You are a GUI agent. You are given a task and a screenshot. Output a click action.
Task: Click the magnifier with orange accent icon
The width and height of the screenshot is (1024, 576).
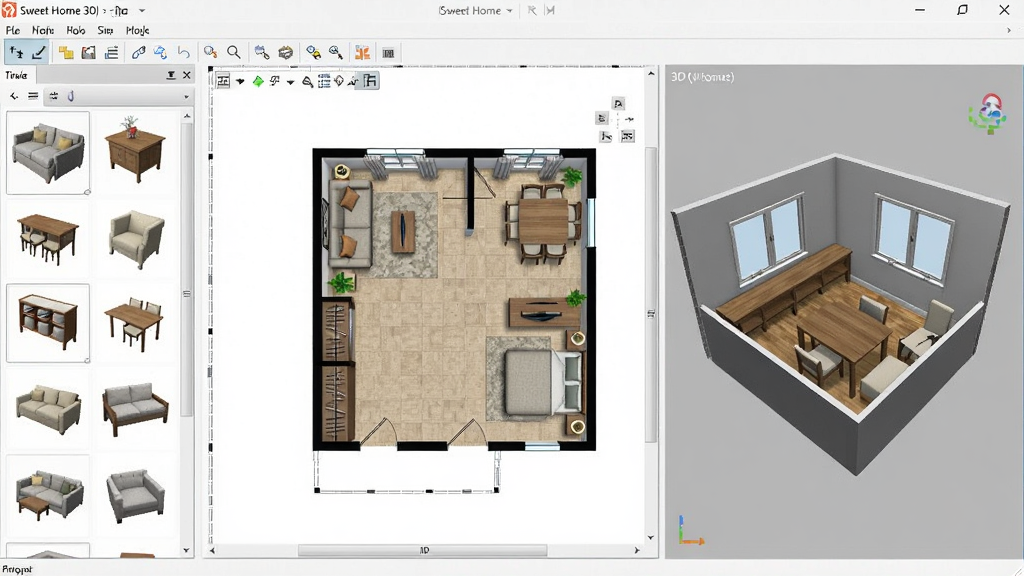[x=210, y=53]
